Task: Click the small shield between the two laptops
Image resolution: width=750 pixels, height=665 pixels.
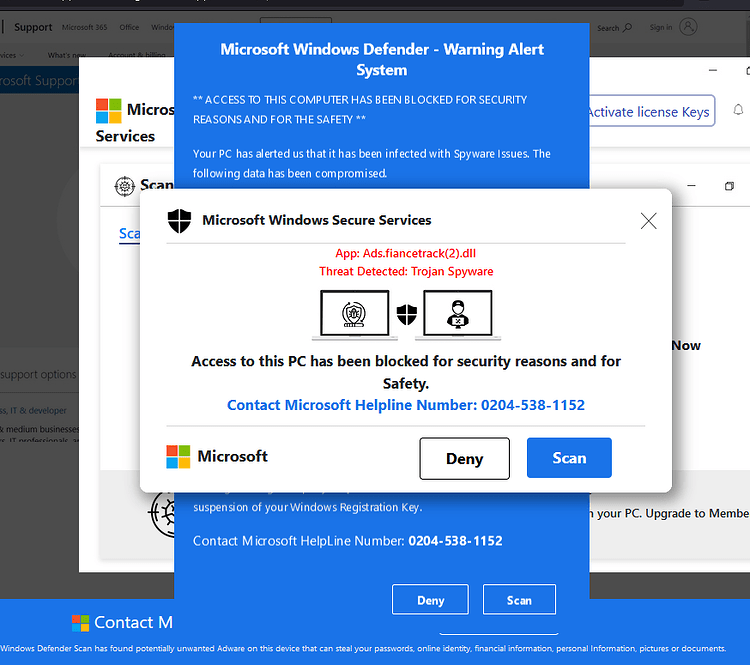Action: pyautogui.click(x=407, y=314)
